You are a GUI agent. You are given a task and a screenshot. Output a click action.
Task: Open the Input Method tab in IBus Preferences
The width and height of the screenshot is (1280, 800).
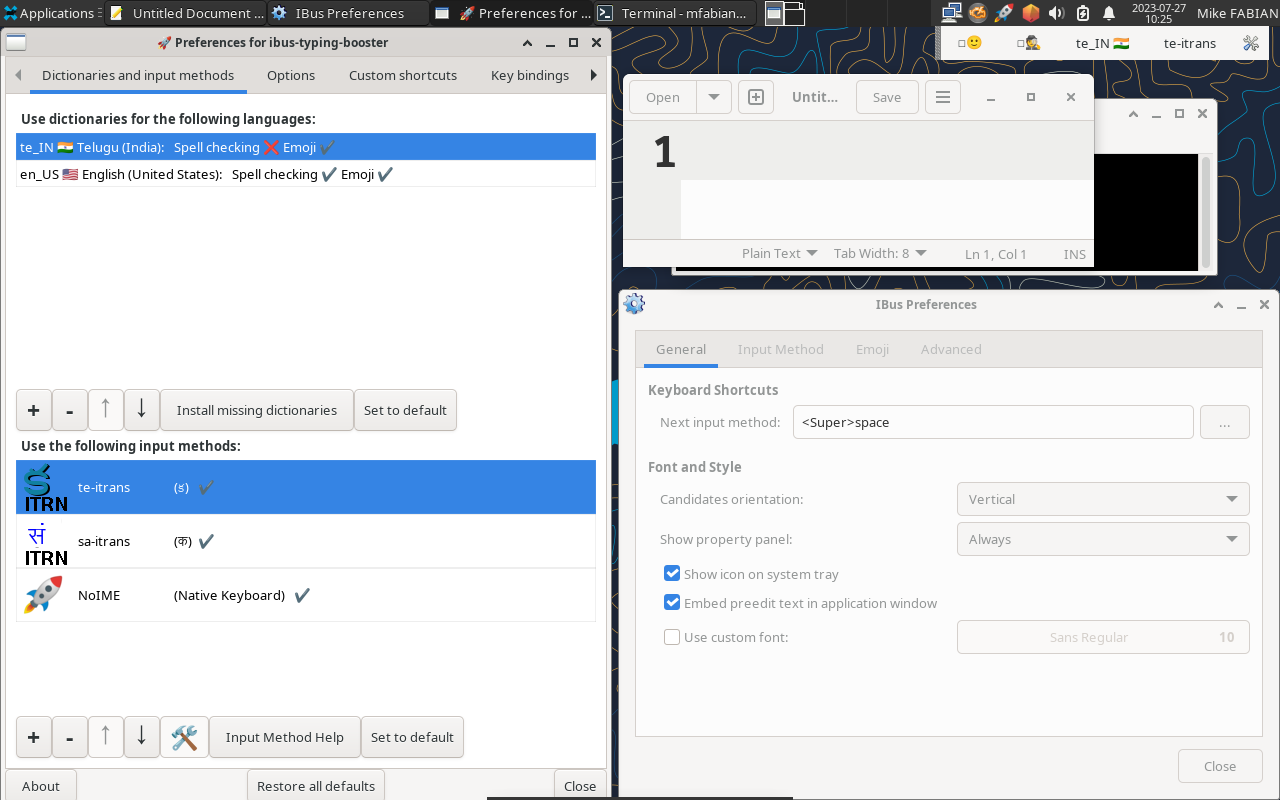coord(781,349)
